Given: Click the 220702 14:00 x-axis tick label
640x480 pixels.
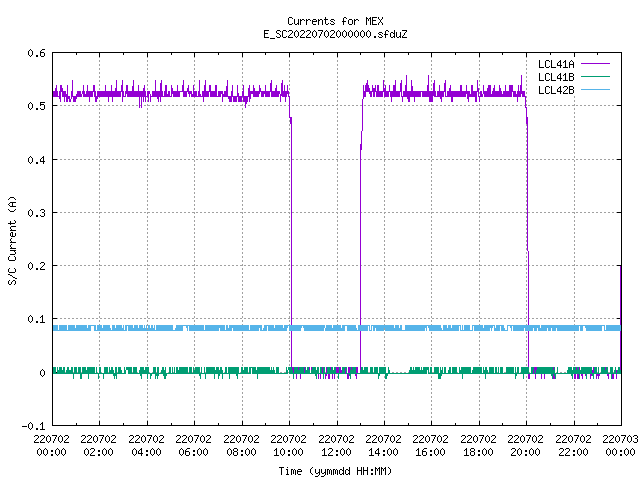Looking at the screenshot, I should pyautogui.click(x=383, y=446).
